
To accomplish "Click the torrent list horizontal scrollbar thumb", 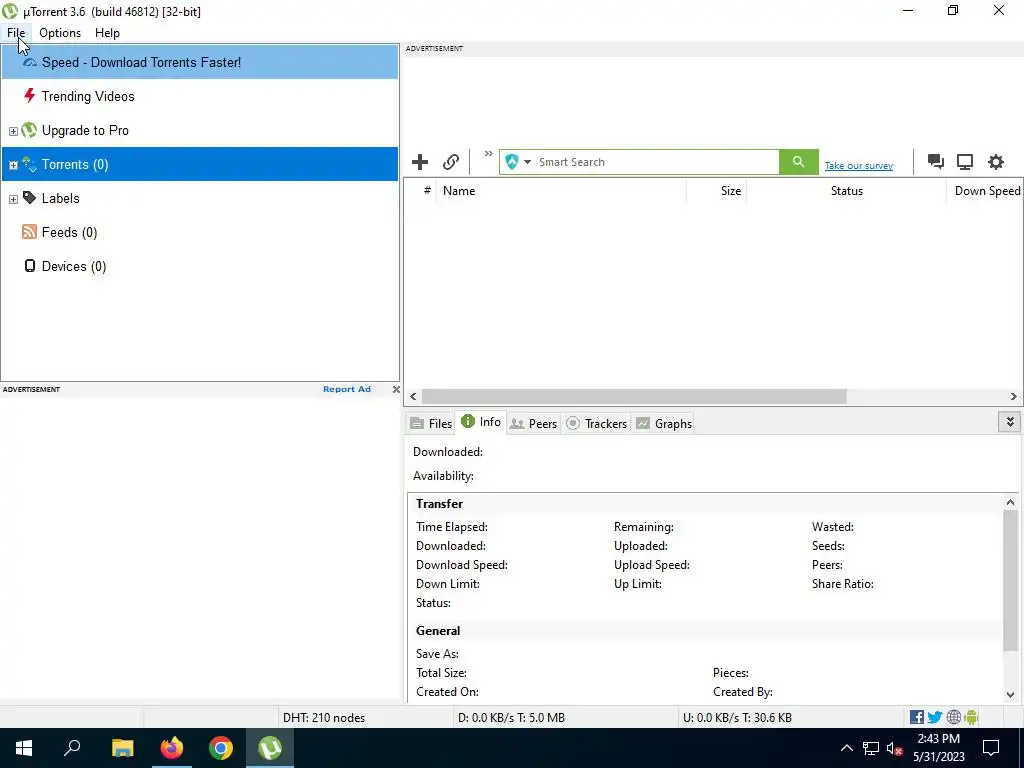I will pyautogui.click(x=634, y=396).
